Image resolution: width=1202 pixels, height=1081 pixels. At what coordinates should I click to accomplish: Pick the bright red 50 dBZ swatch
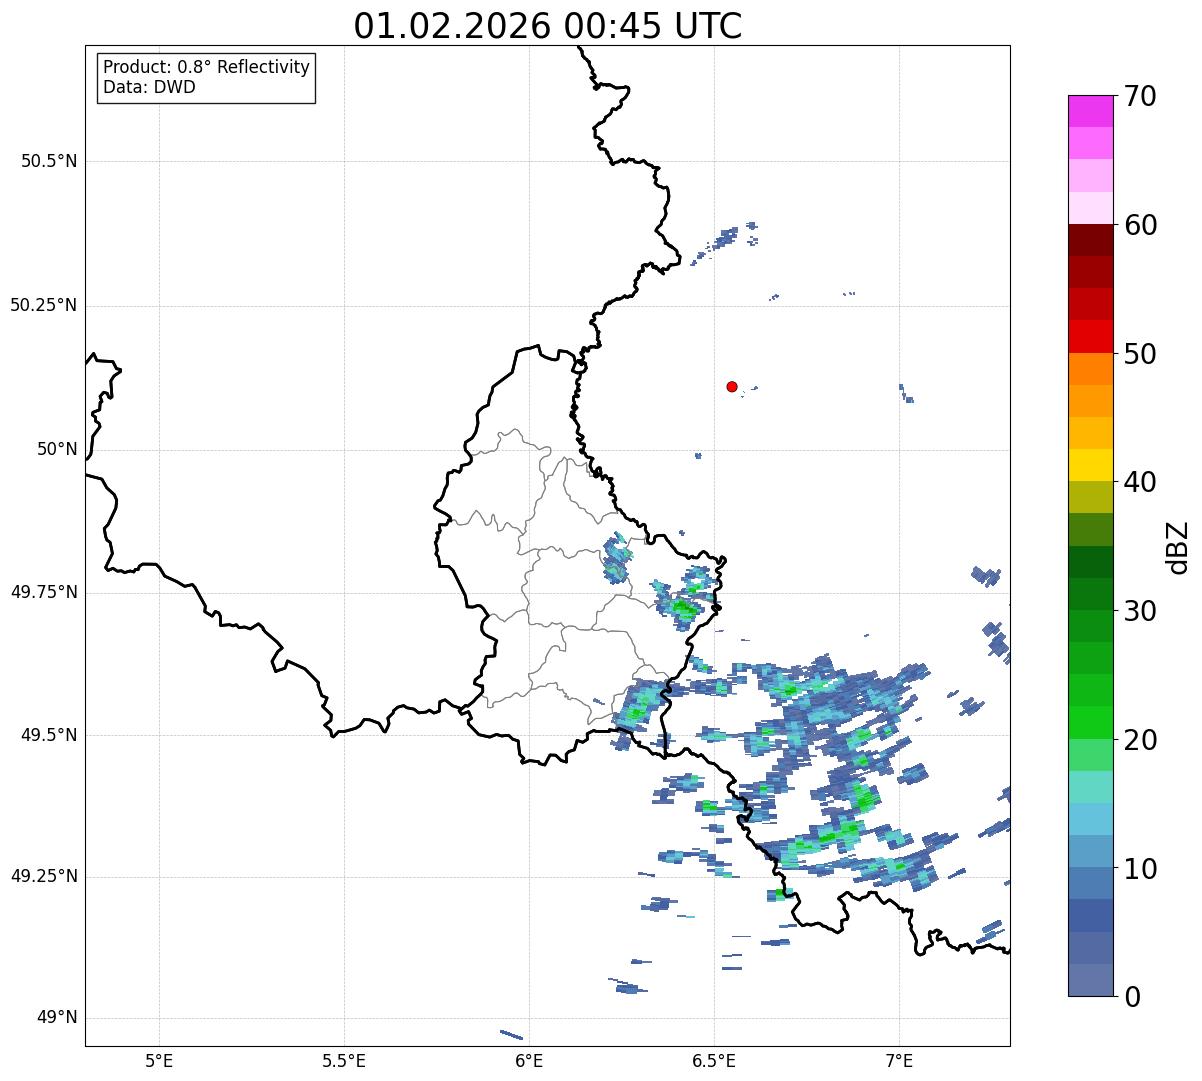[x=1090, y=337]
